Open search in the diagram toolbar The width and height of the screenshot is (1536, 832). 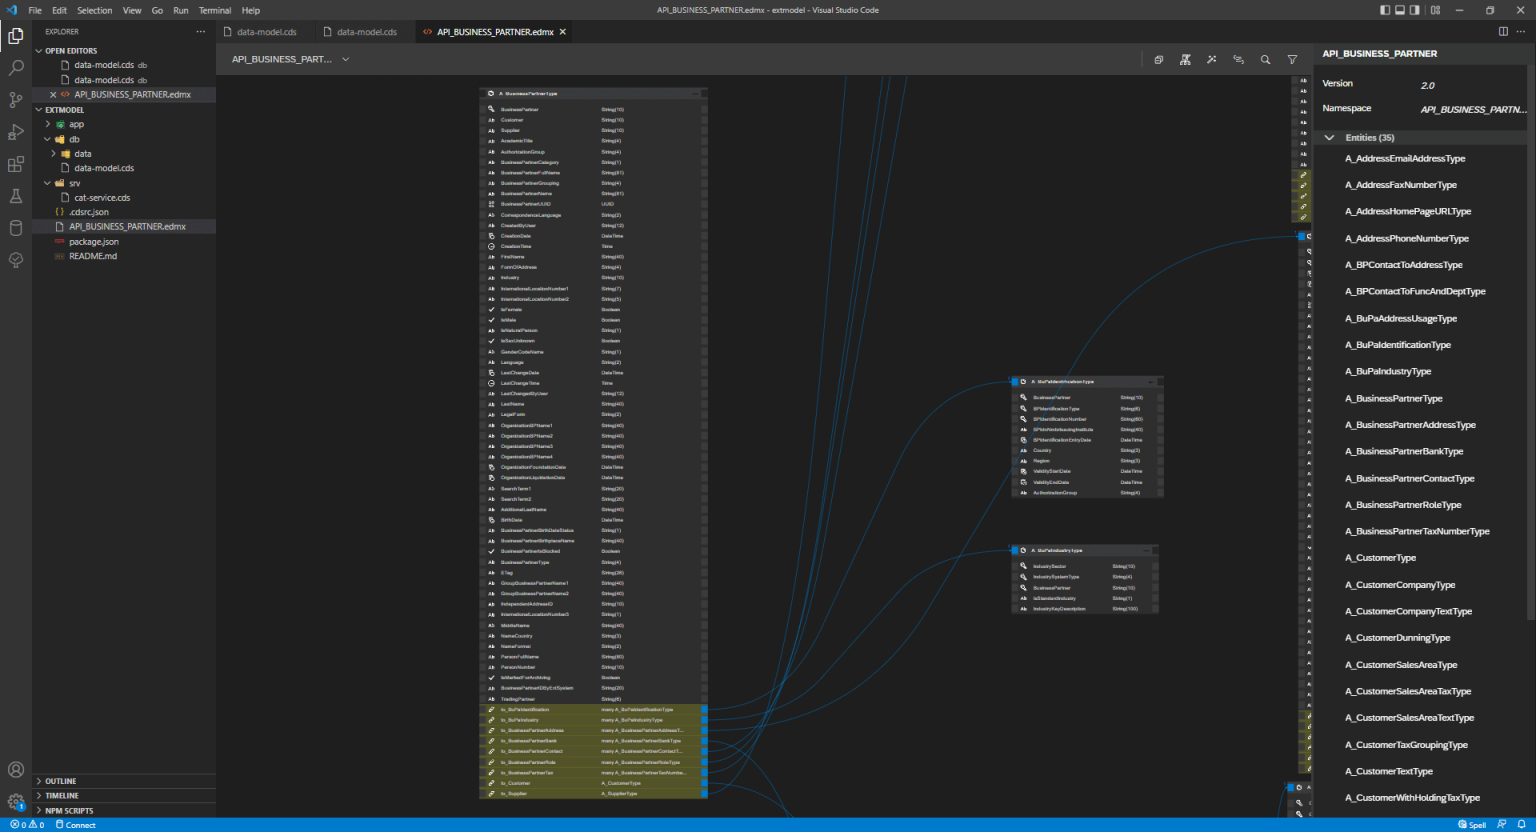pos(1265,59)
